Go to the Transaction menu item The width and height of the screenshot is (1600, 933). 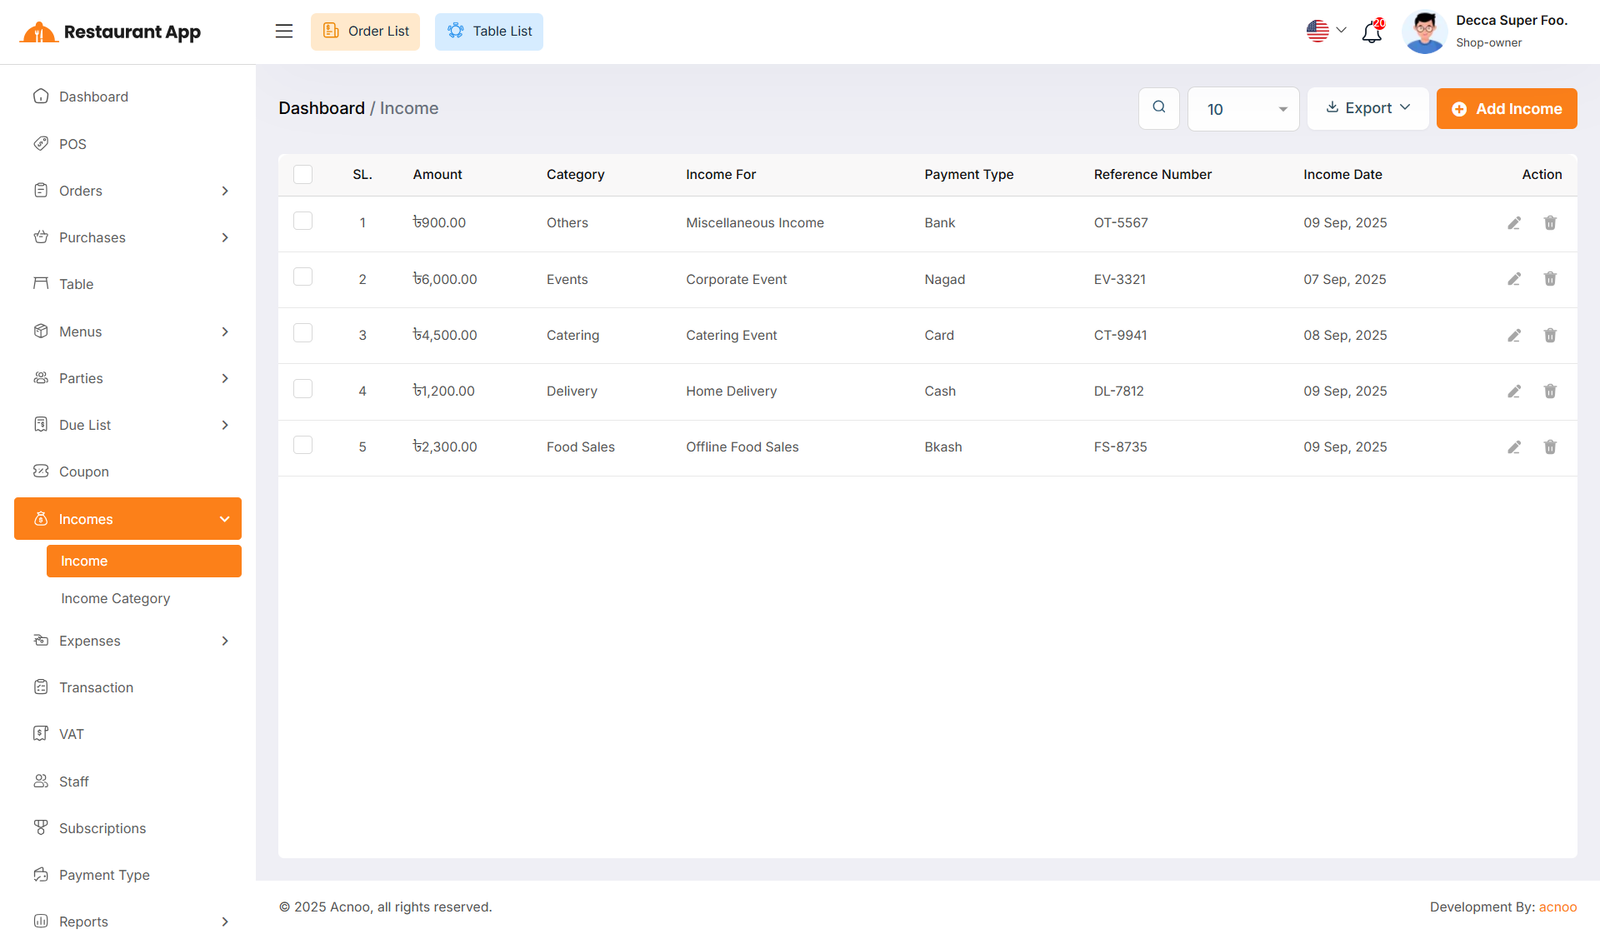click(x=96, y=687)
